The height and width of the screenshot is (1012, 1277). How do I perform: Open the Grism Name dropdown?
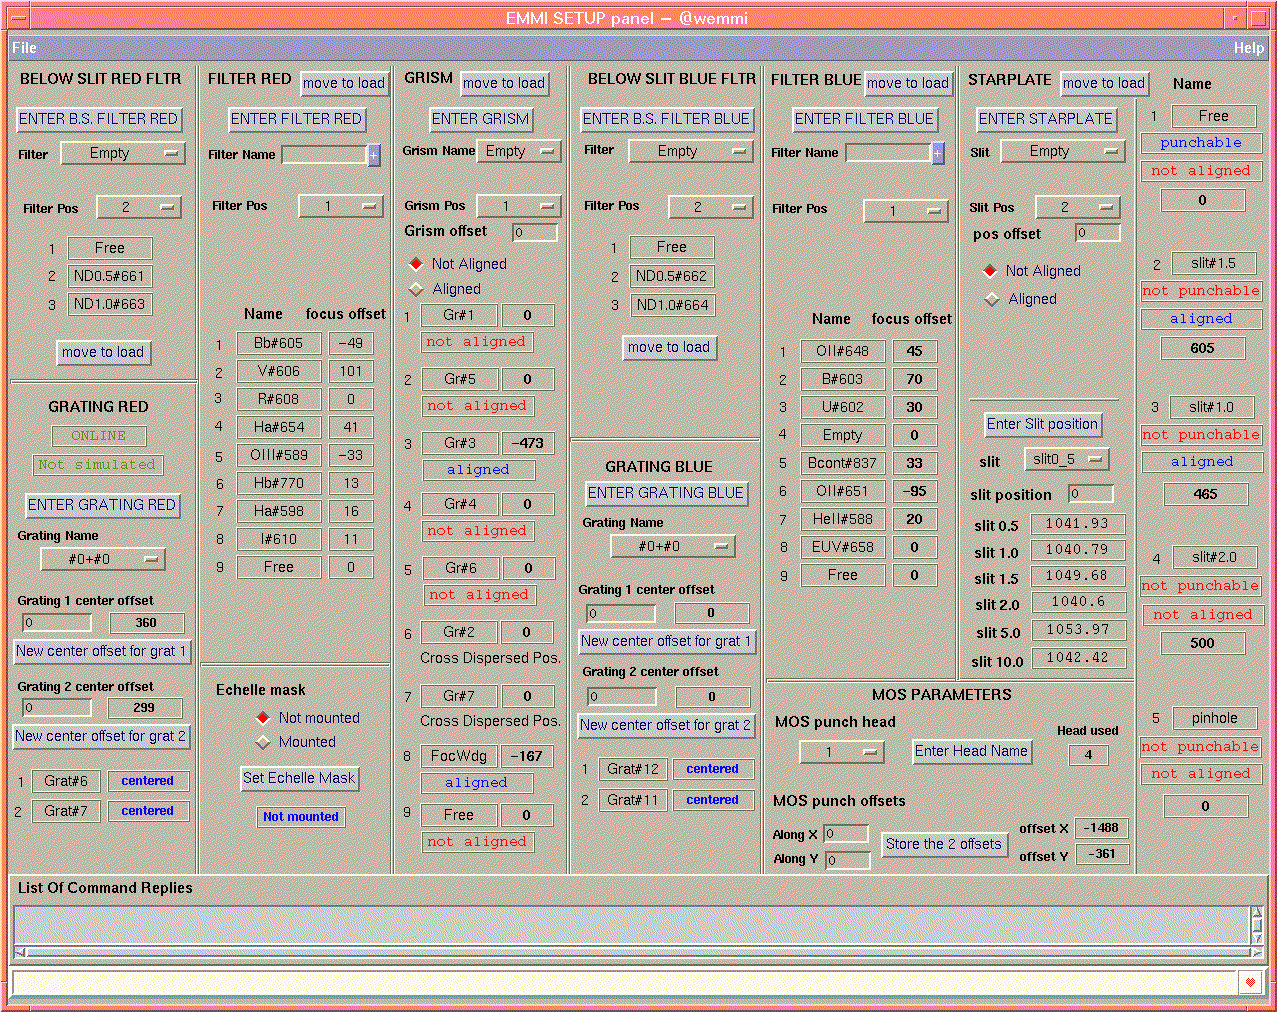click(518, 151)
